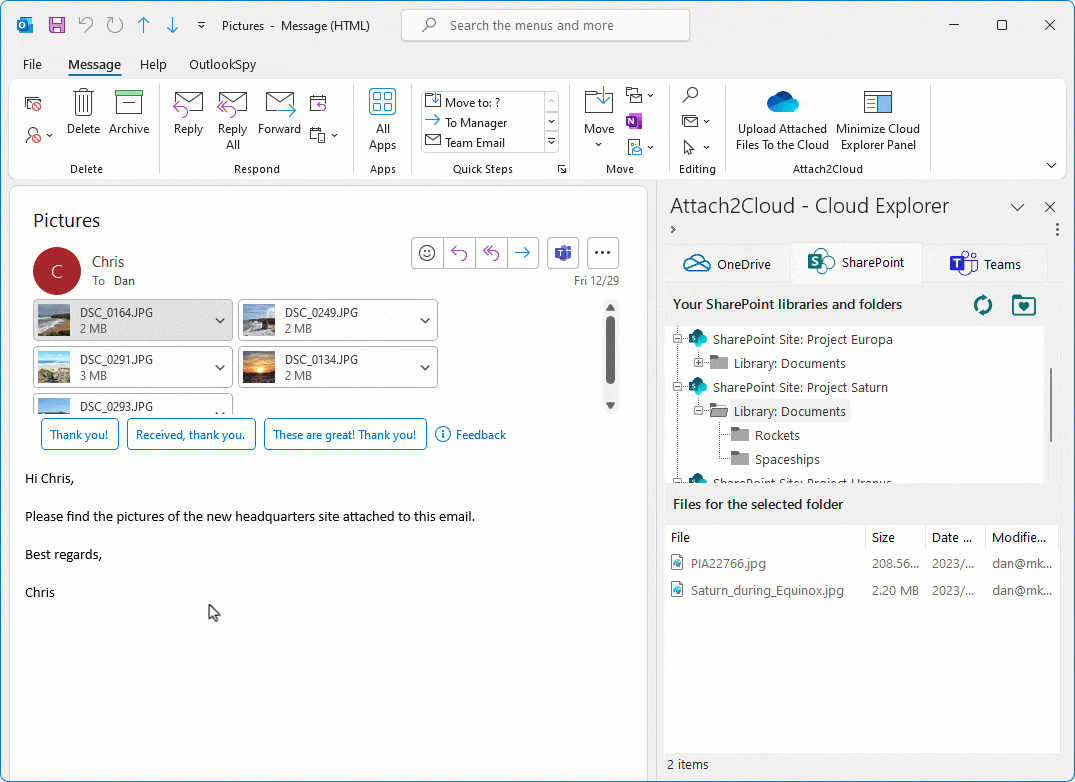Viewport: 1075px width, 782px height.
Task: Click the Reply All arrow icon
Action: [491, 253]
